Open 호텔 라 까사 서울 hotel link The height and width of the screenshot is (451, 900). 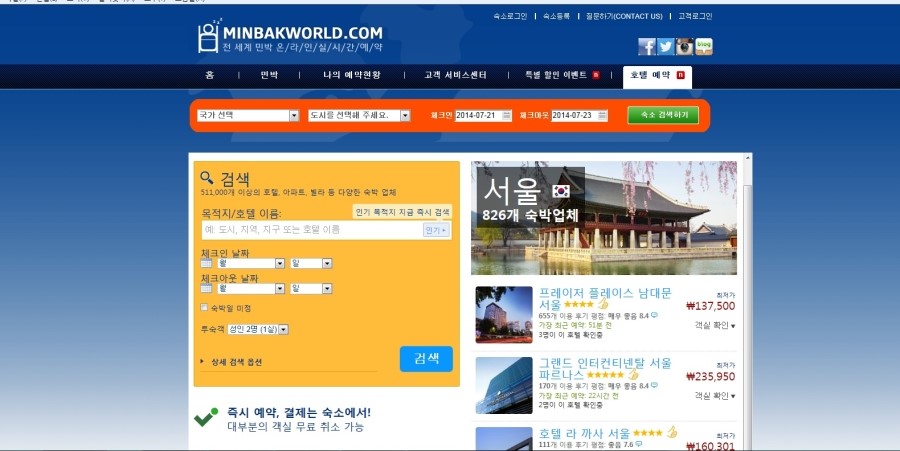[x=584, y=433]
